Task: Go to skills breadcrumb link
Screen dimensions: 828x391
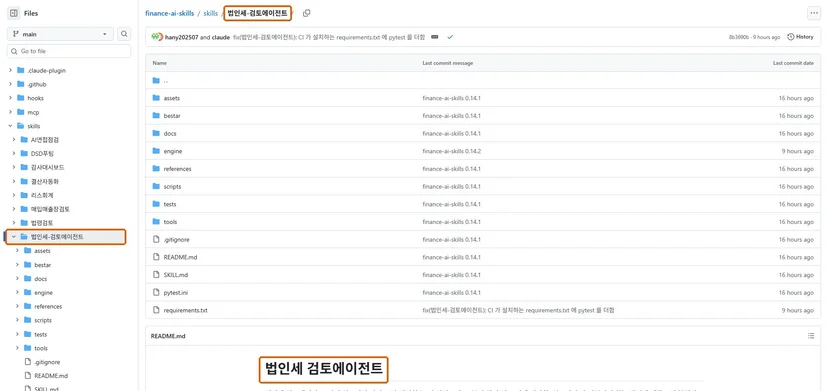Action: [210, 13]
